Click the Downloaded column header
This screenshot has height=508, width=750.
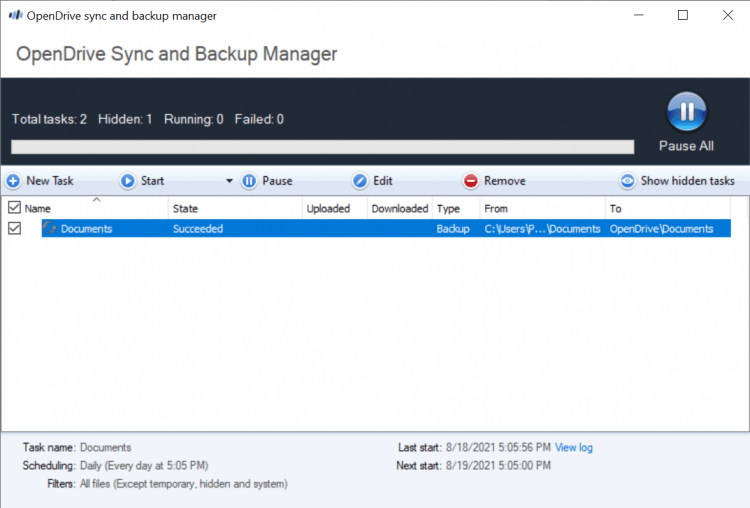tap(399, 209)
